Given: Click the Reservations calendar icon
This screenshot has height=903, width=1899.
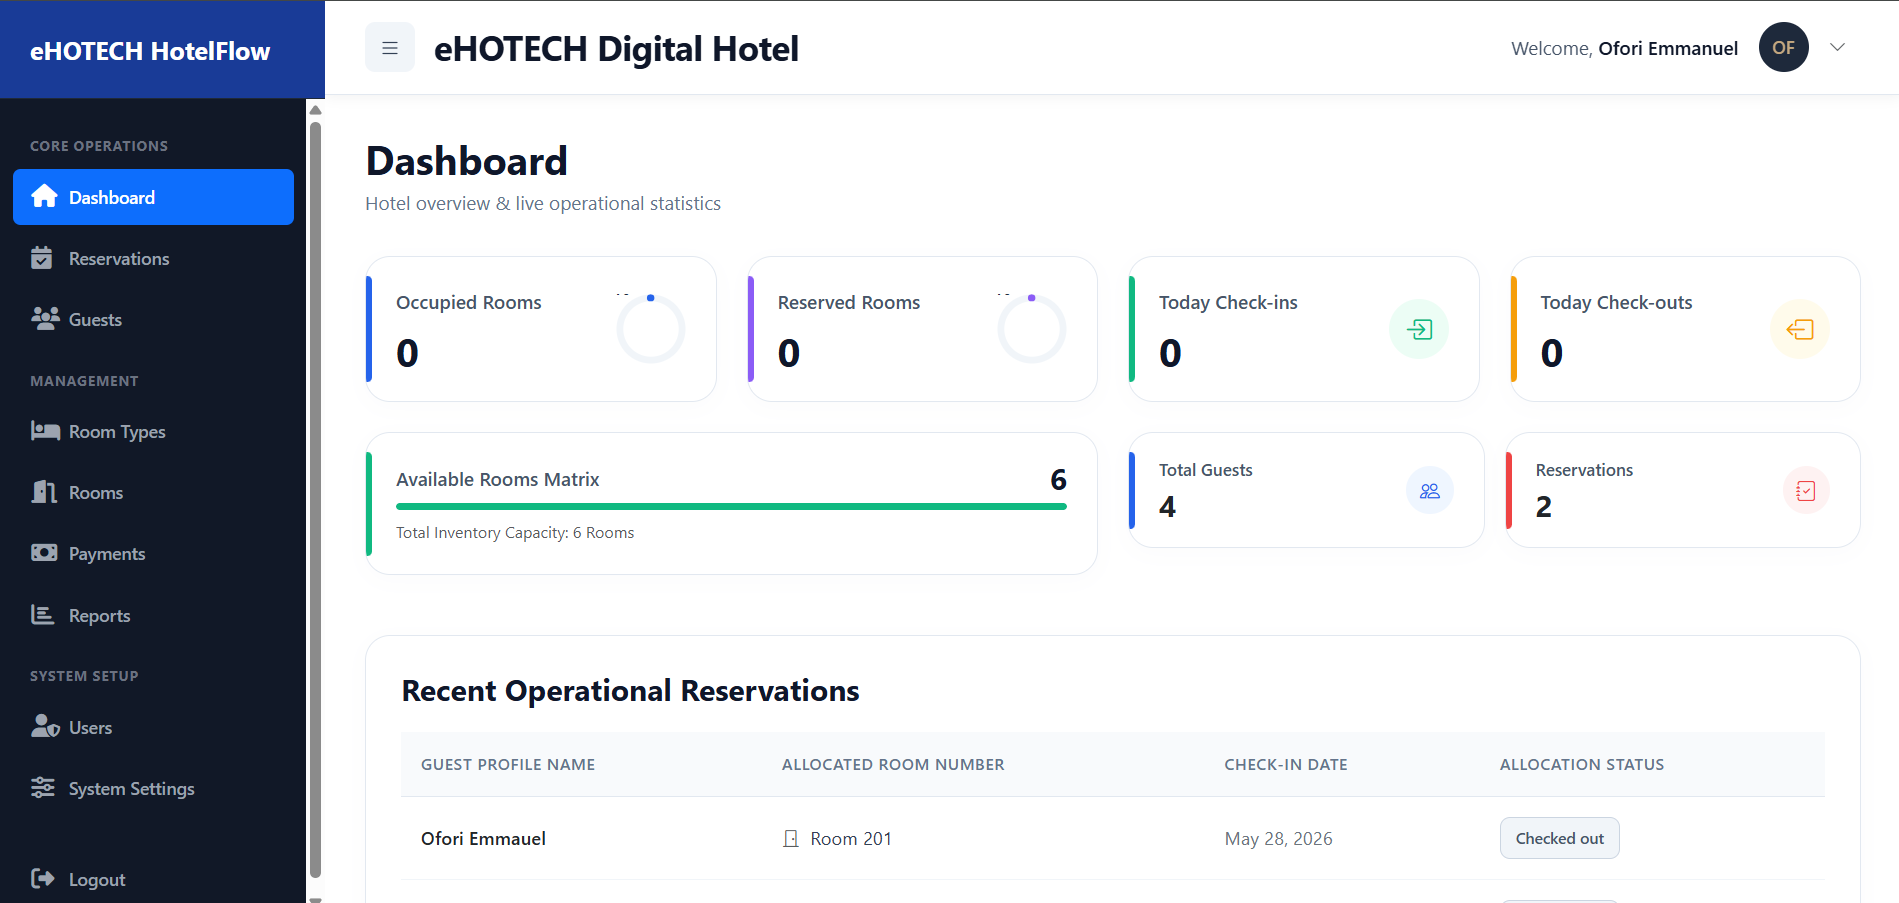Looking at the screenshot, I should pos(42,258).
